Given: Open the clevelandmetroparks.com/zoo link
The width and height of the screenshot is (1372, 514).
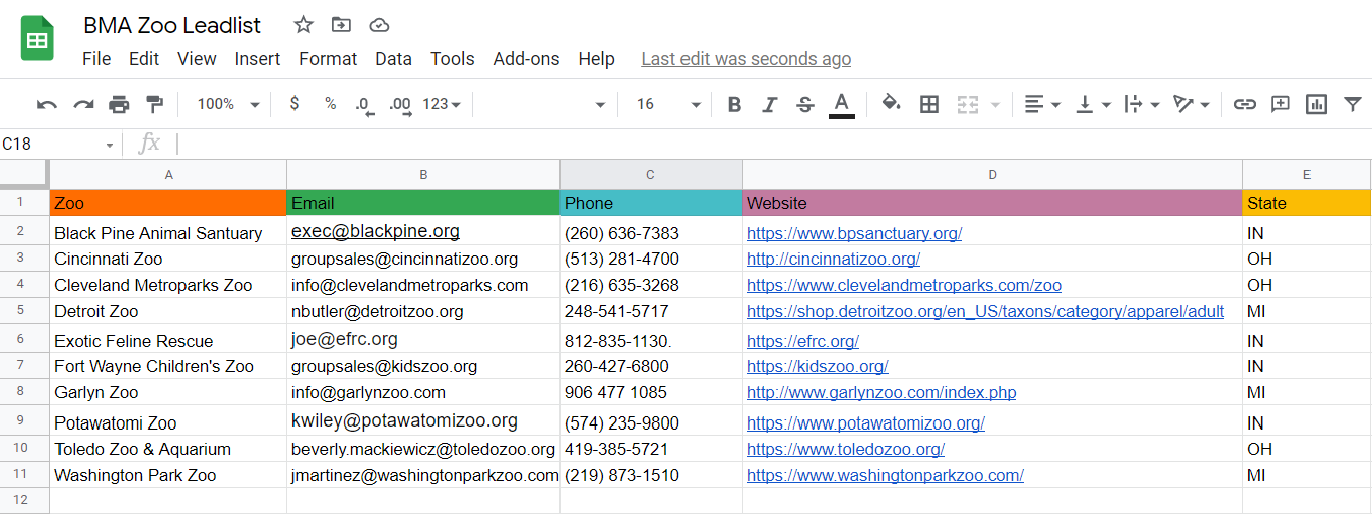Looking at the screenshot, I should coord(904,285).
